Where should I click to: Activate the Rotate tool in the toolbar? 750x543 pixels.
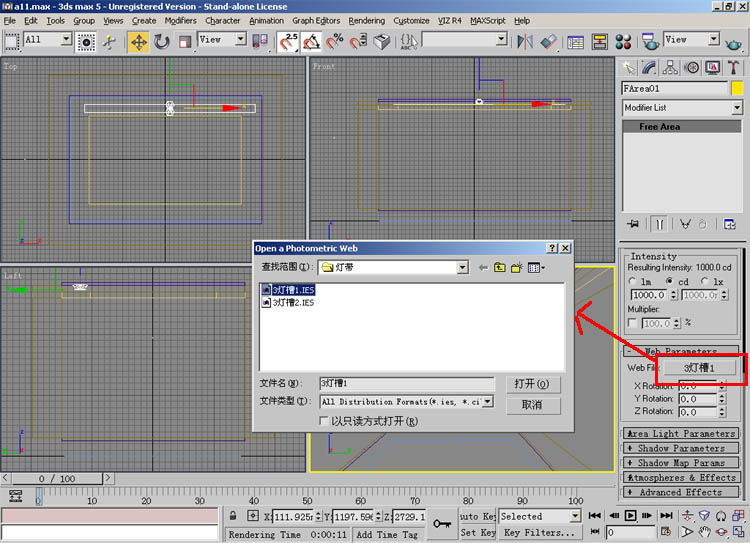[161, 41]
